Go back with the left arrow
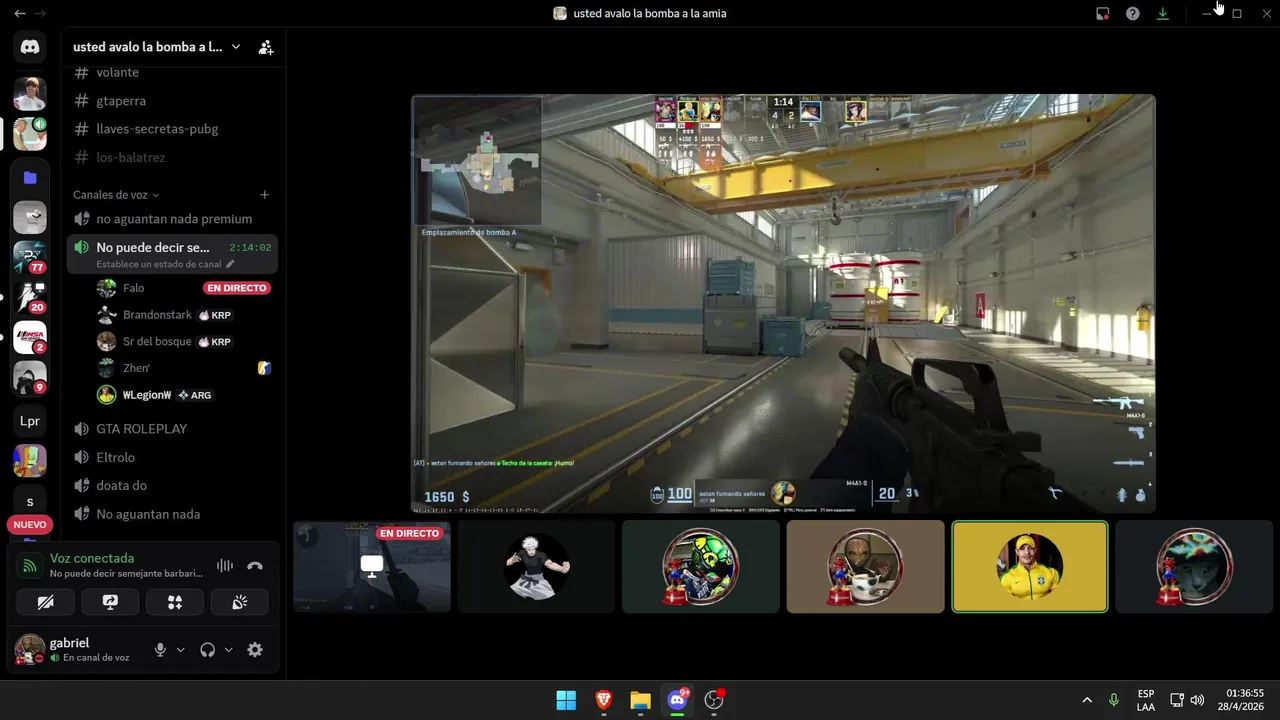 [x=20, y=13]
